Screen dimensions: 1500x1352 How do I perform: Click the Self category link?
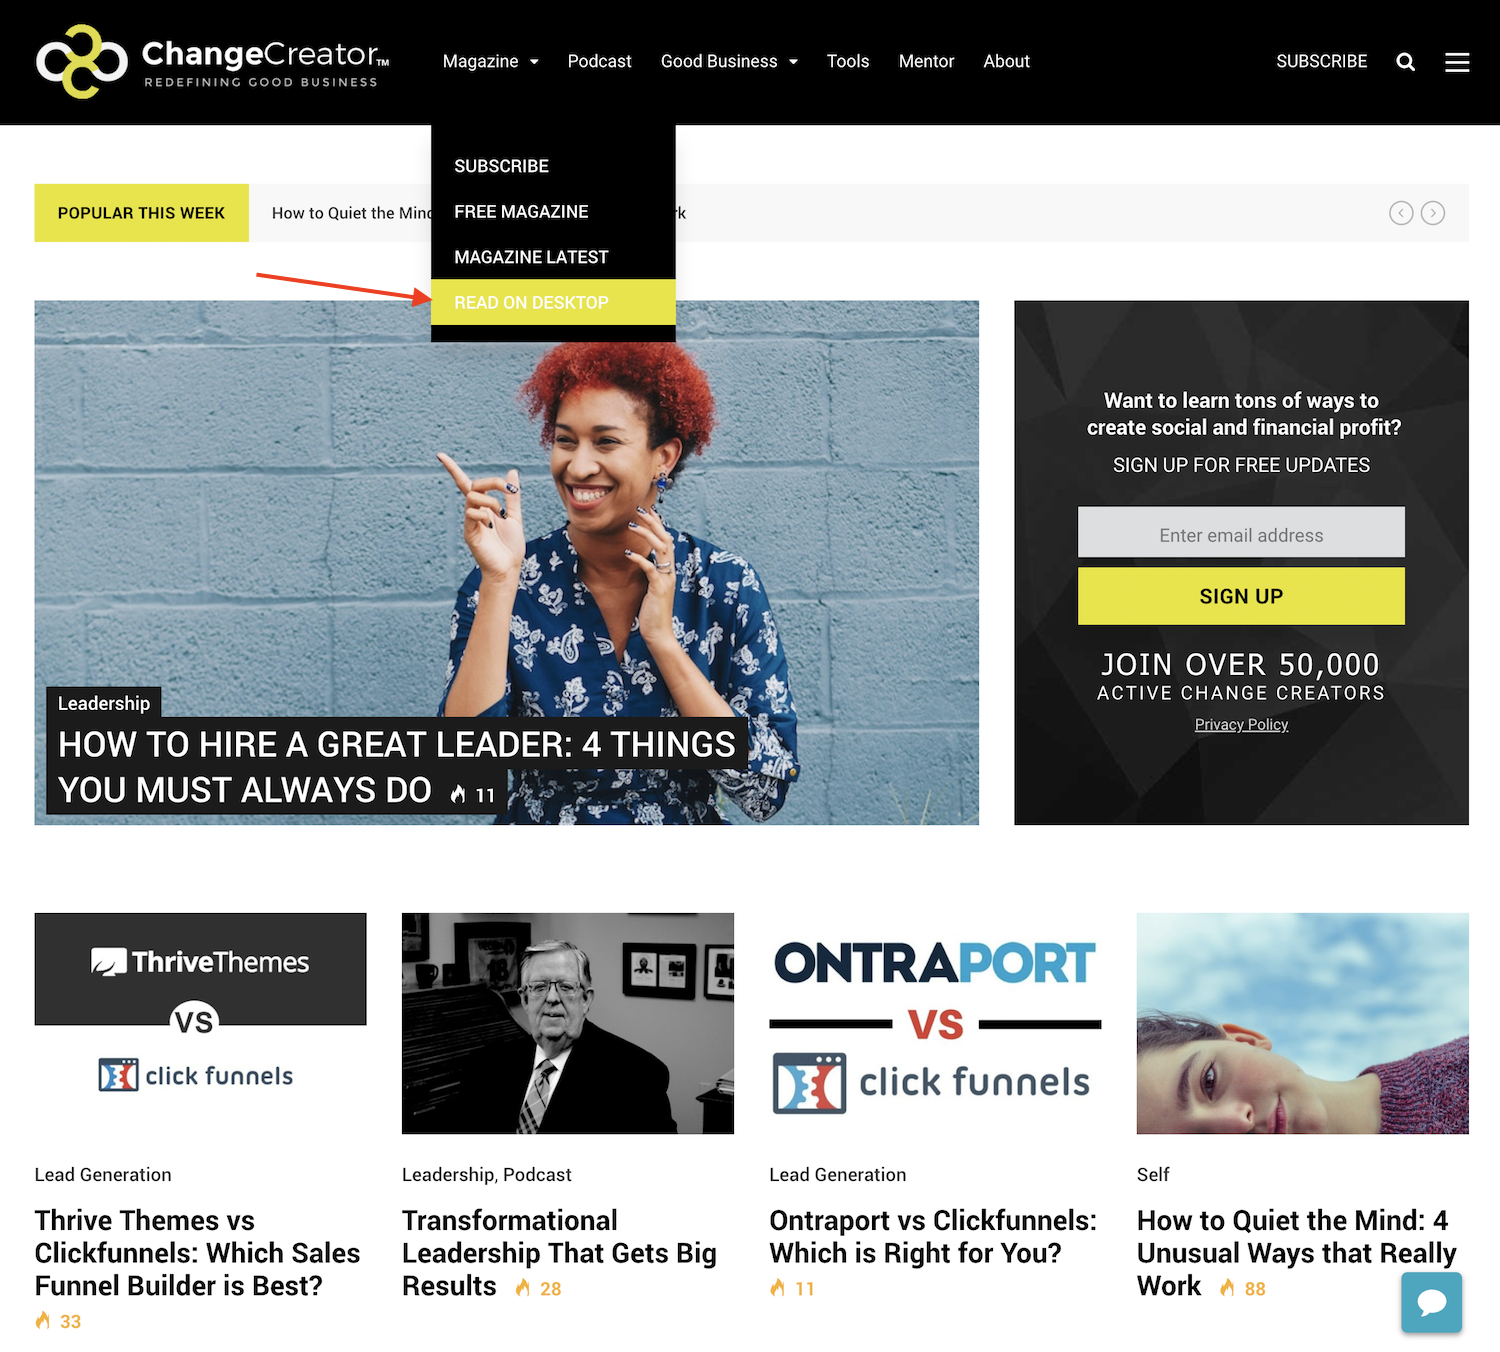pyautogui.click(x=1153, y=1175)
